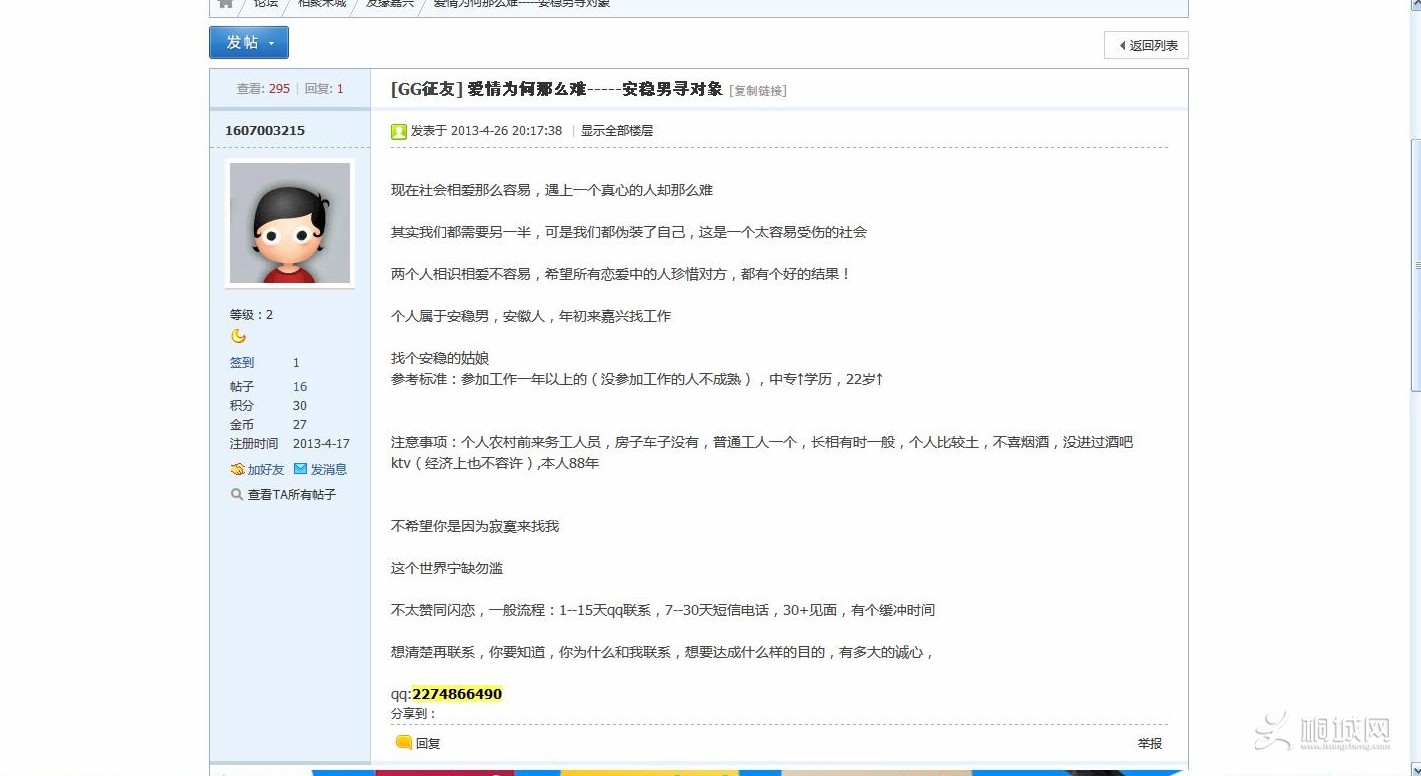Click the 友缘嘉兴 breadcrumb item
Viewport: 1421px width, 776px height.
(x=389, y=4)
